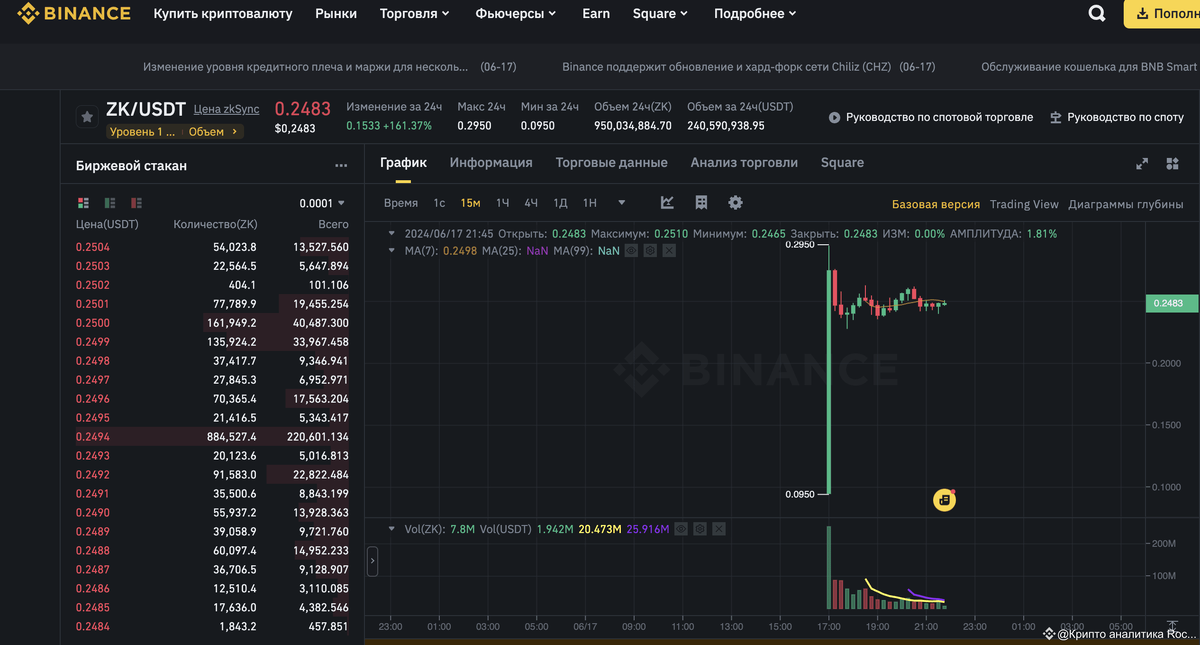Switch to Диаграммы глубины view
1200x645 pixels.
[1126, 204]
